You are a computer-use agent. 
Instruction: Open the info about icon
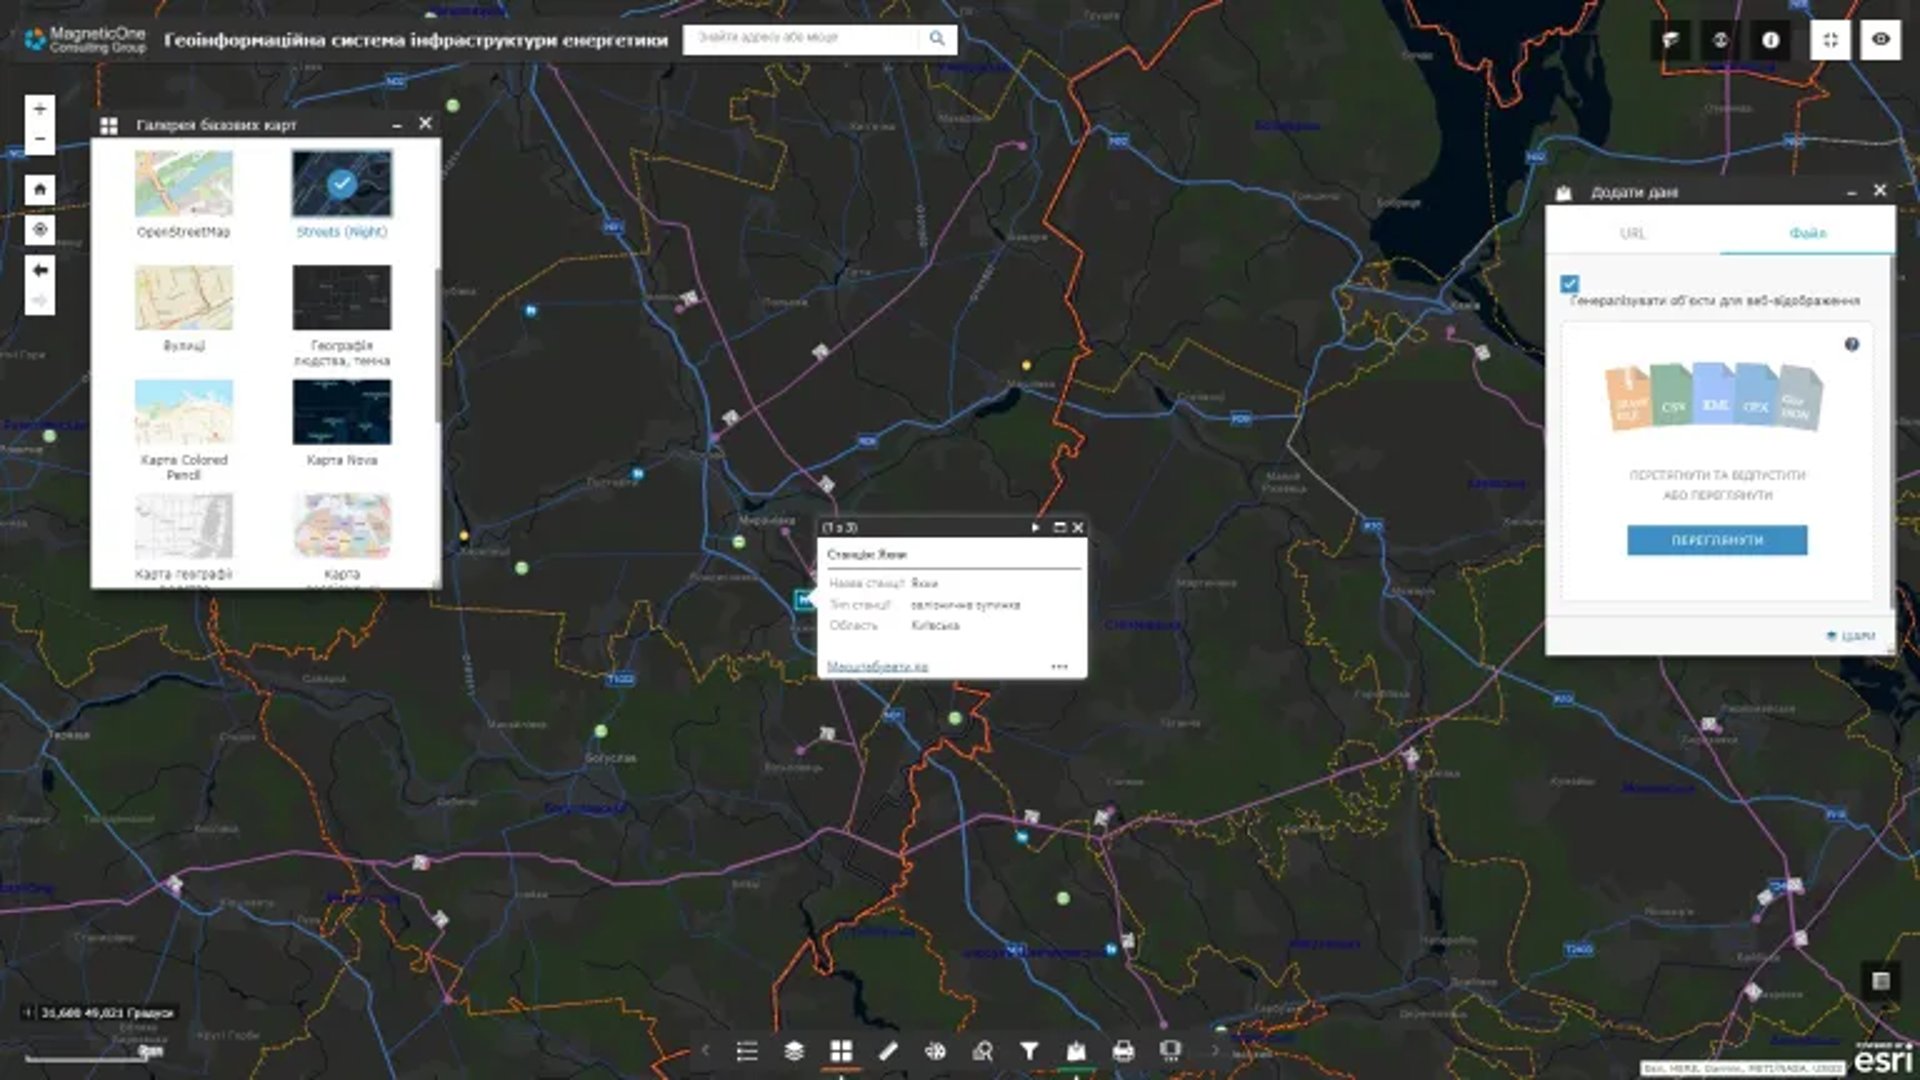tap(1770, 40)
